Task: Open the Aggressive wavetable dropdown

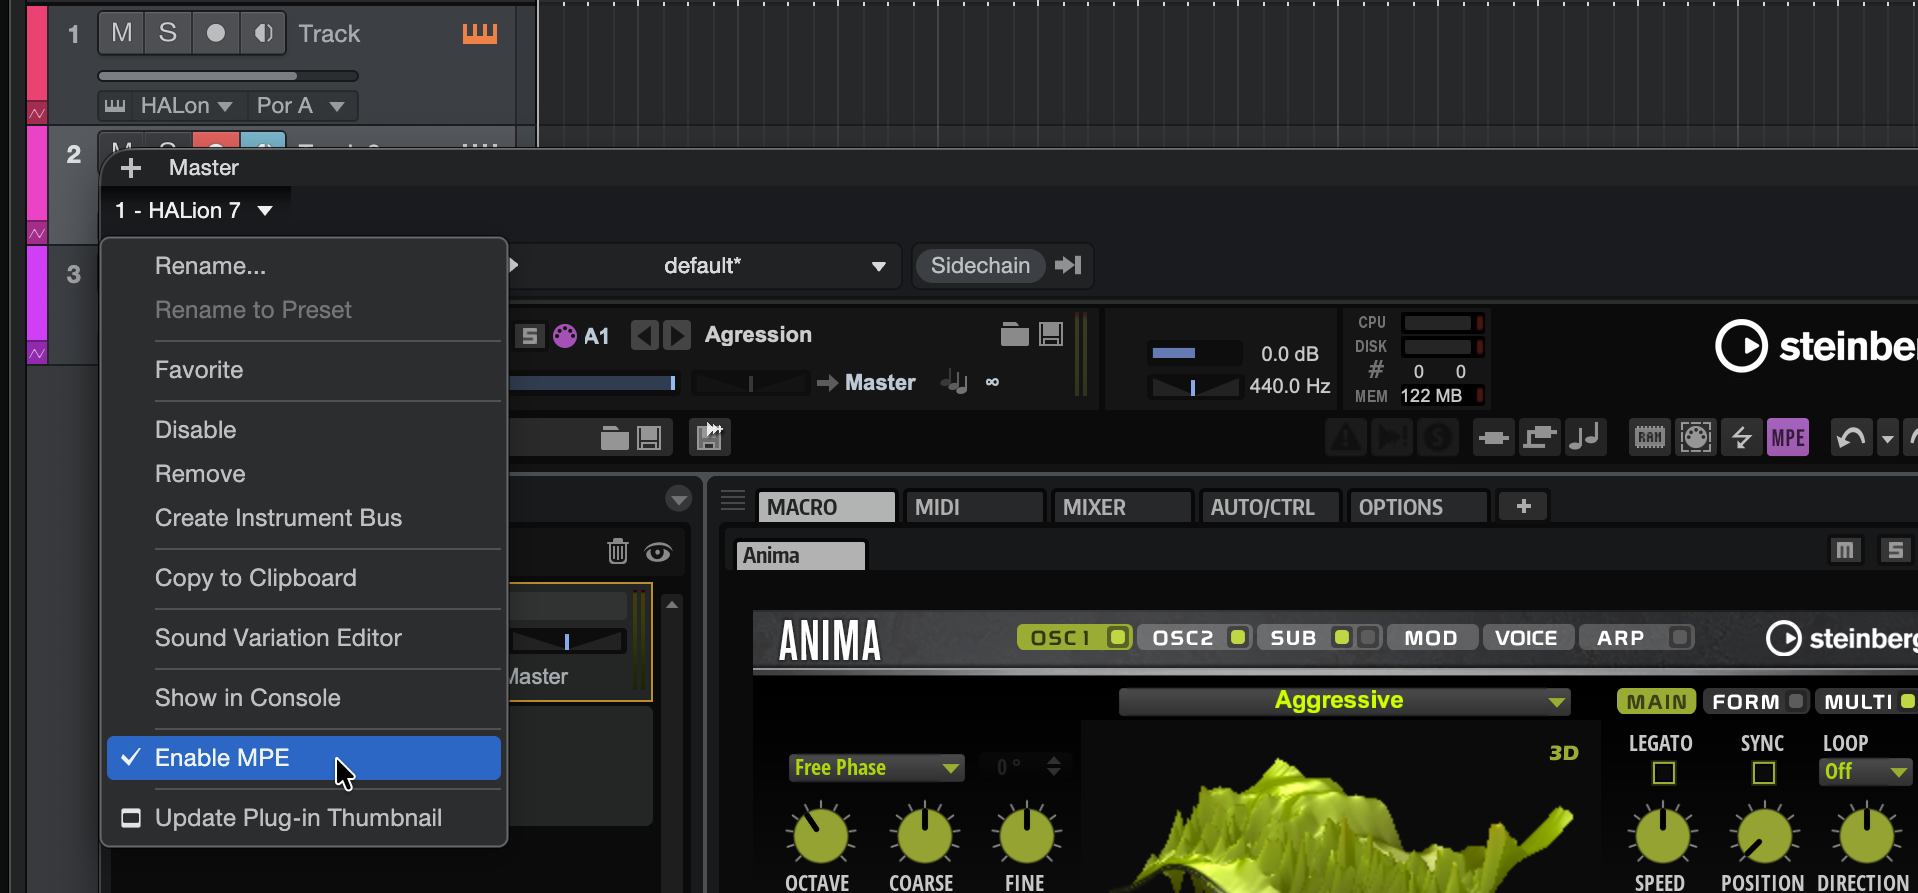Action: coord(1344,701)
